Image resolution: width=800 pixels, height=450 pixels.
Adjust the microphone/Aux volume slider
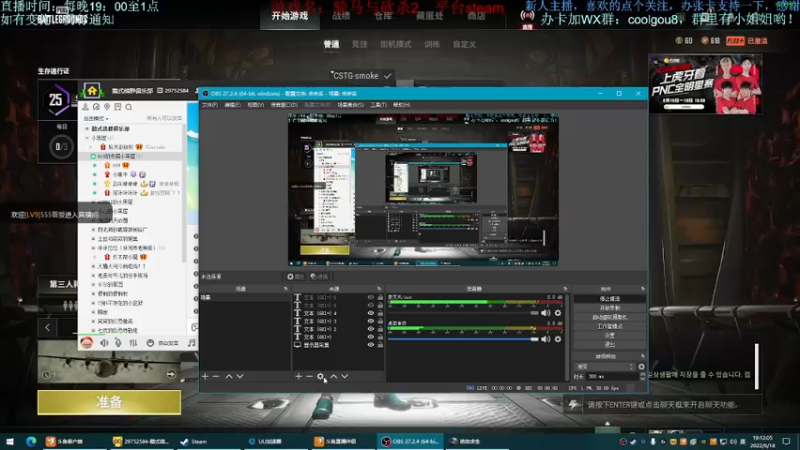point(463,313)
